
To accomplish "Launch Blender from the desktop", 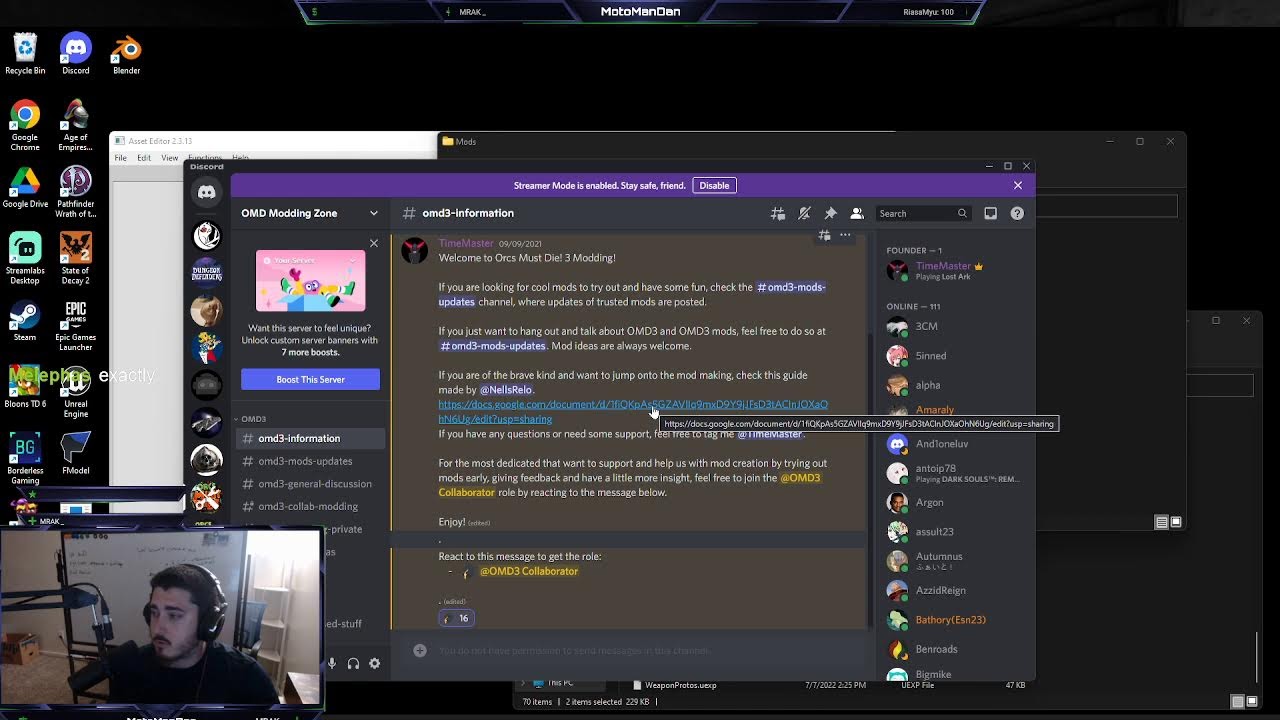I will click(x=126, y=55).
